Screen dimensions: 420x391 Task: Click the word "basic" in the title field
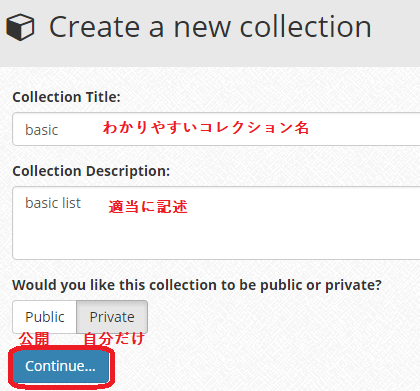point(42,130)
